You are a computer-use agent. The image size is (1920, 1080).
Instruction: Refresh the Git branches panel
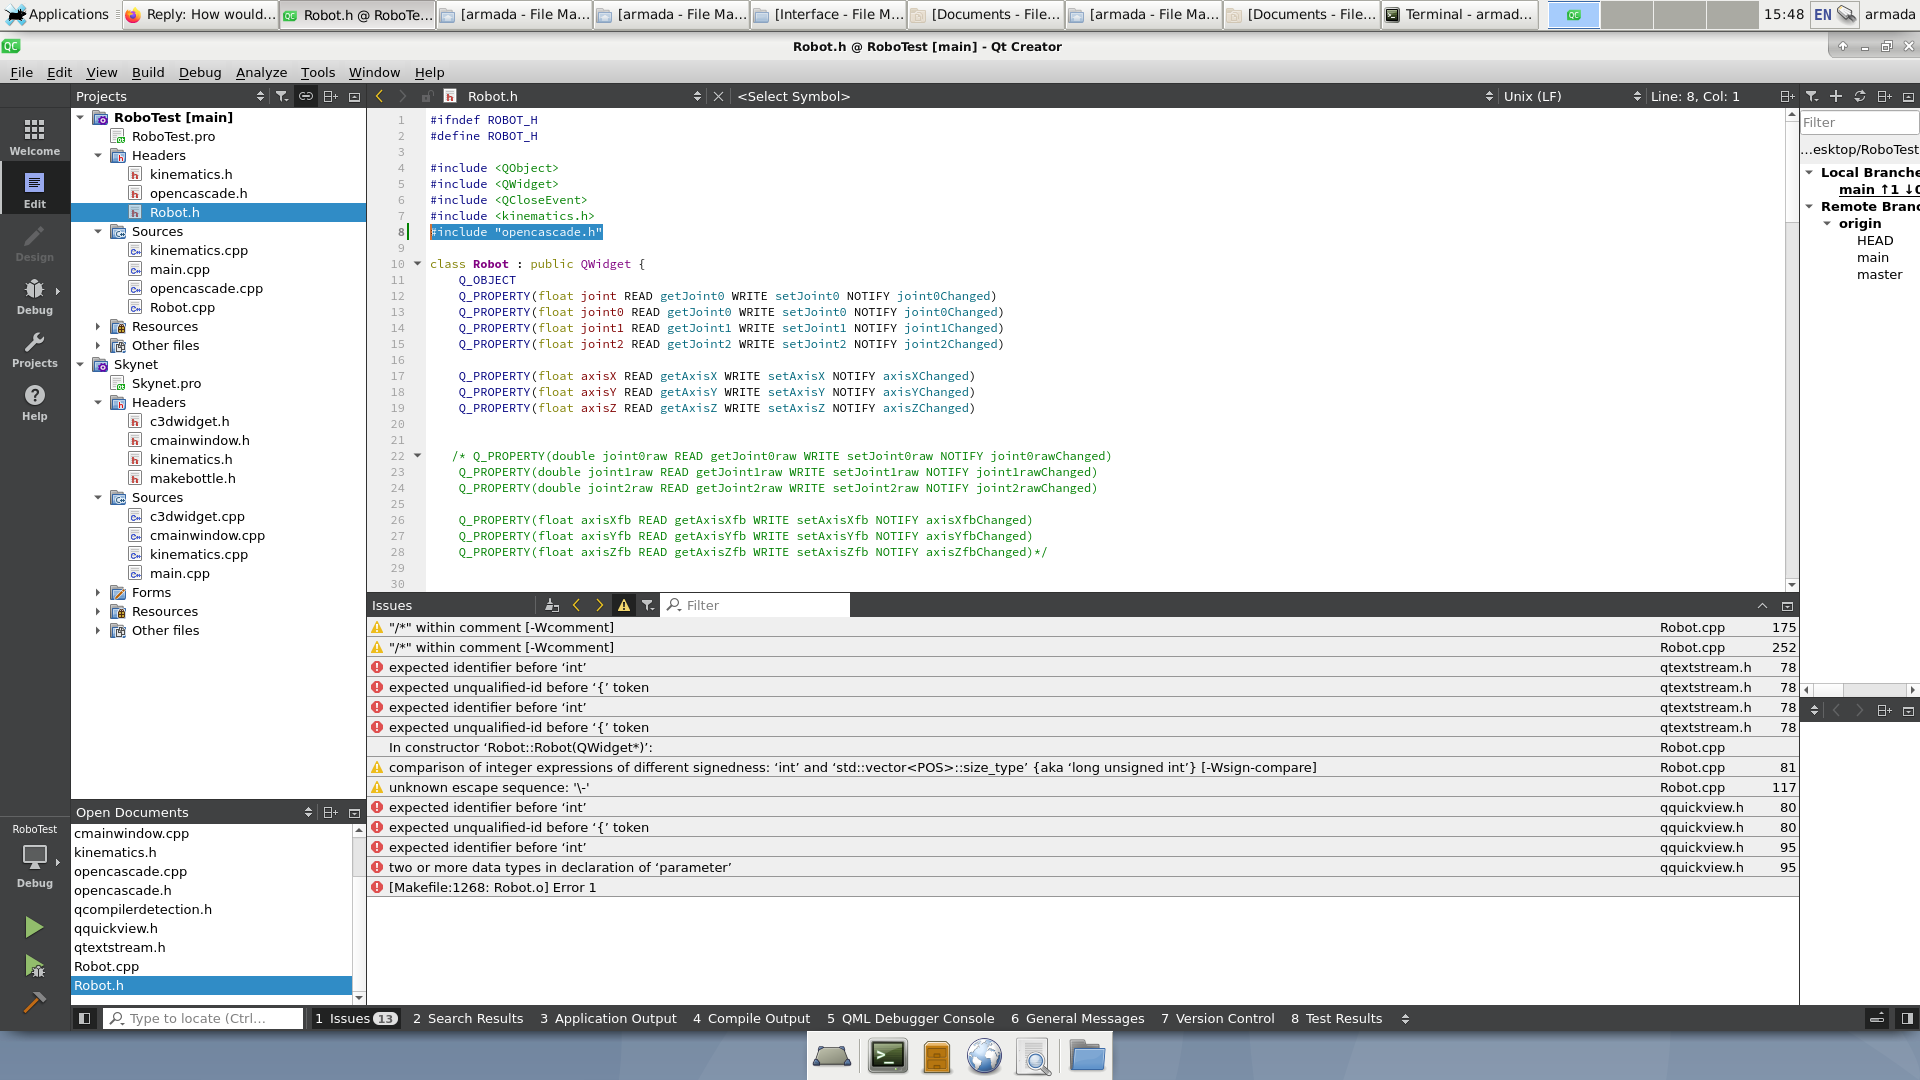pos(1860,96)
